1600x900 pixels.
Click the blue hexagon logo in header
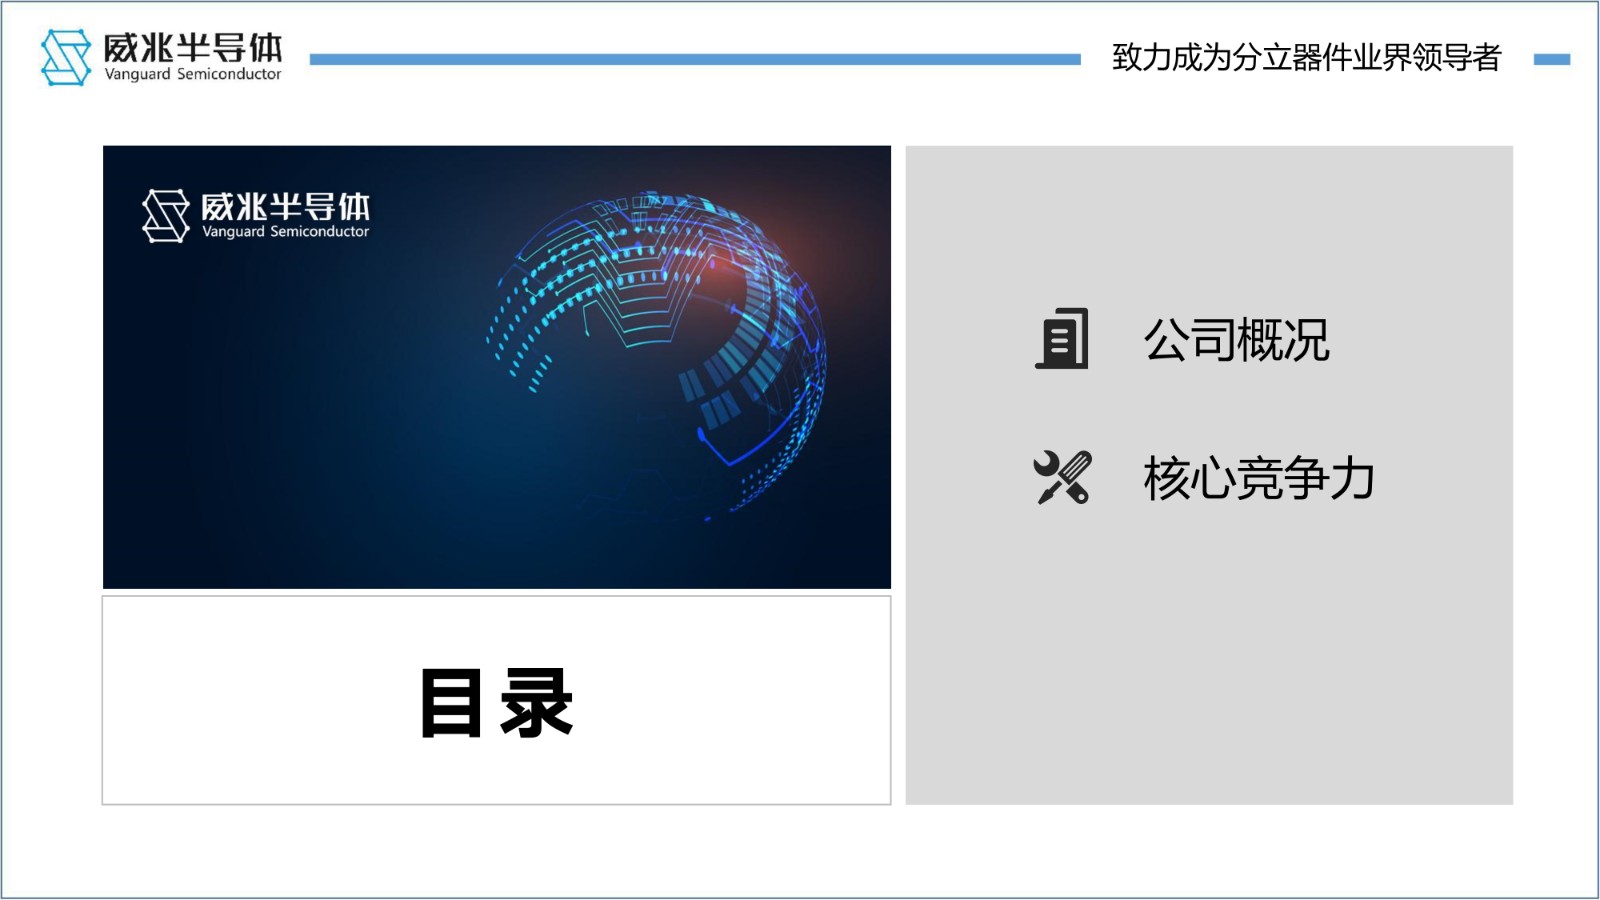click(66, 57)
